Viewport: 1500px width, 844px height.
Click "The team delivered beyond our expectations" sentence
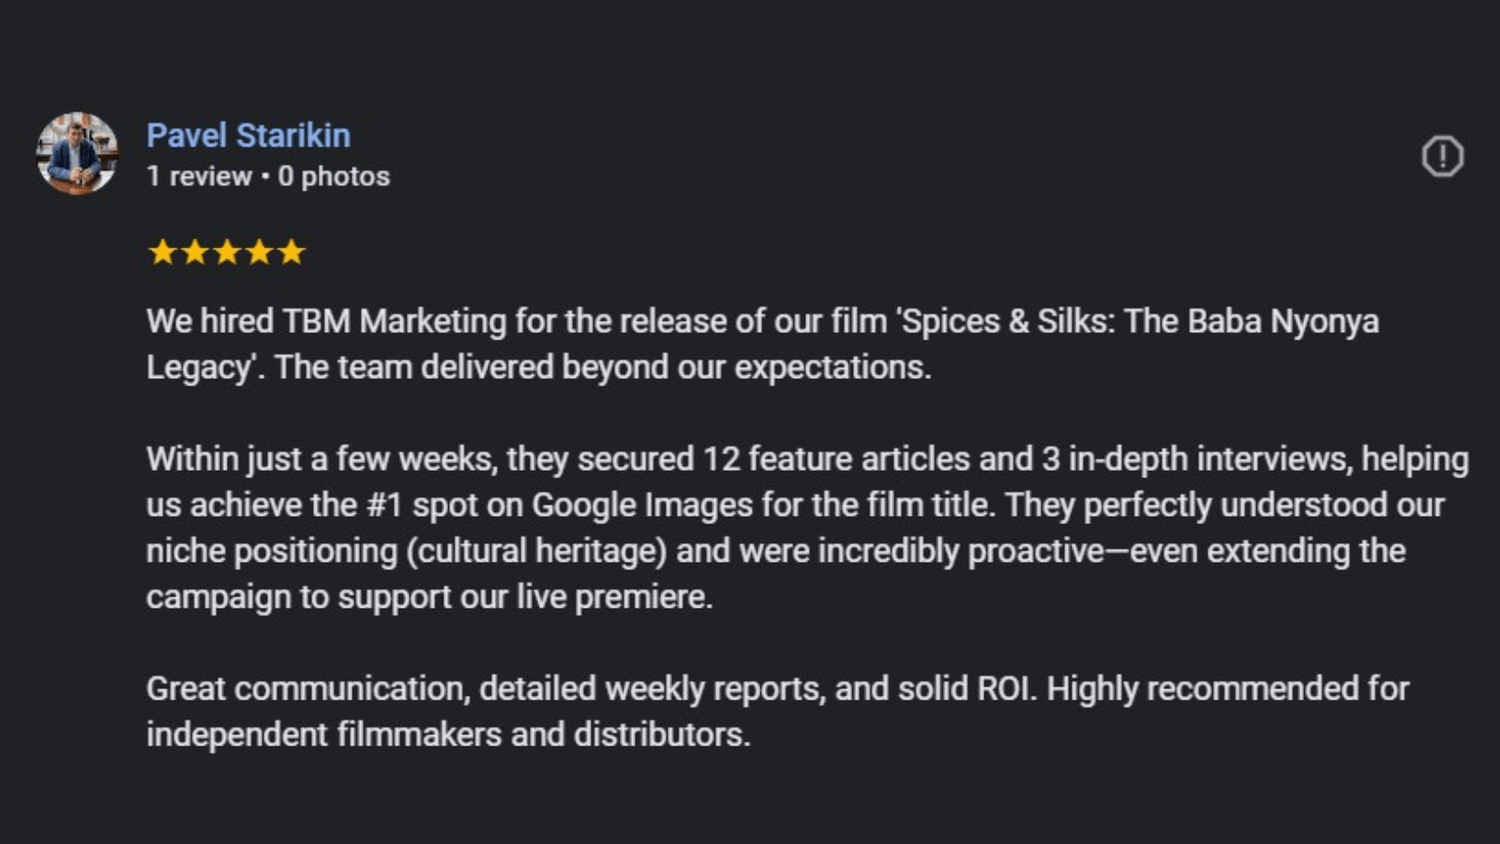pos(603,368)
